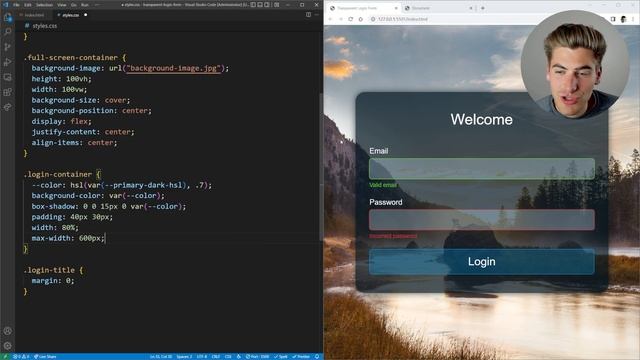Split the editor to the right

[308, 15]
